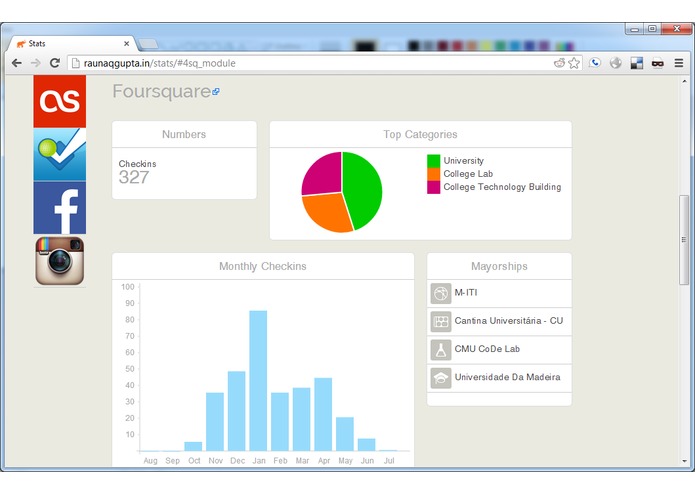Viewport: 695px width, 494px height.
Task: Open the Last.fm sidebar icon
Action: (x=59, y=101)
